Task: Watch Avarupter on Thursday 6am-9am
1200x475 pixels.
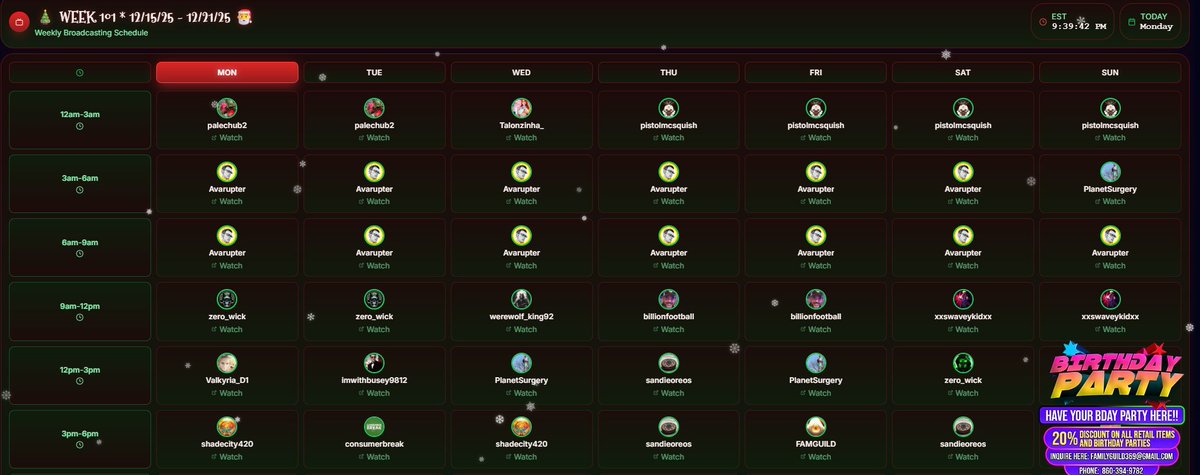Action: 668,265
